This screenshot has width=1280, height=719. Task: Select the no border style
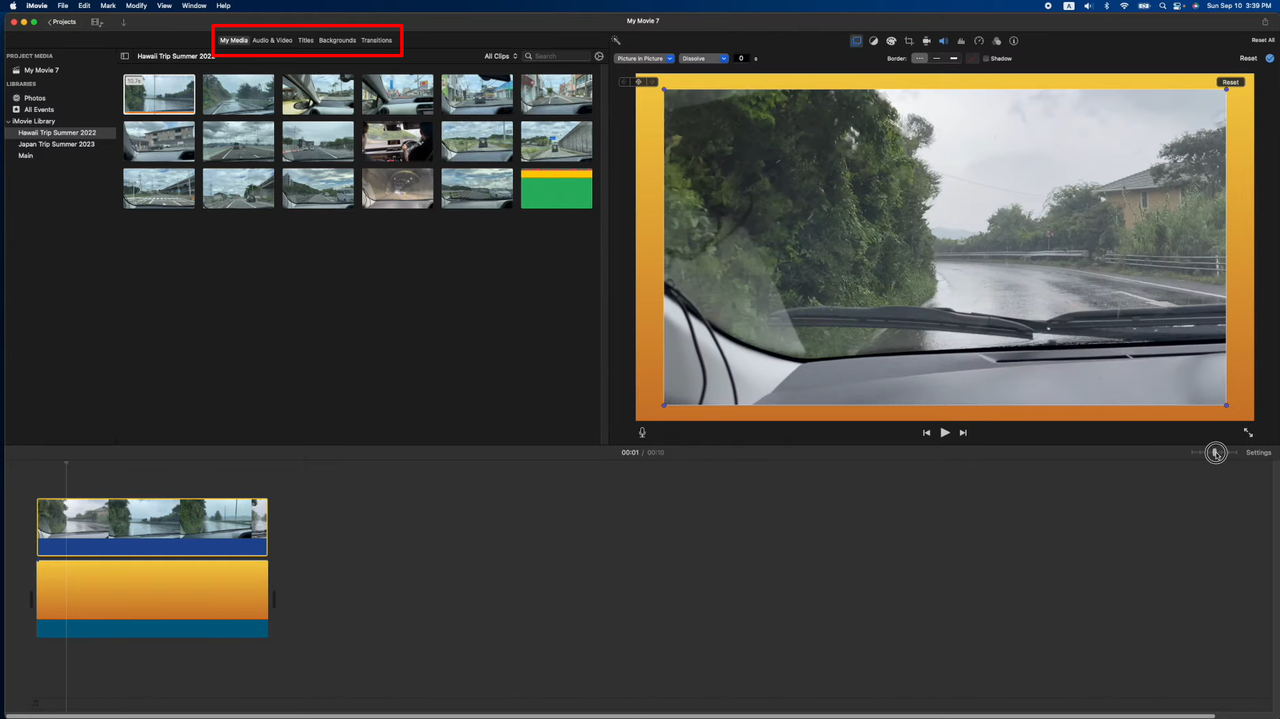tap(920, 59)
